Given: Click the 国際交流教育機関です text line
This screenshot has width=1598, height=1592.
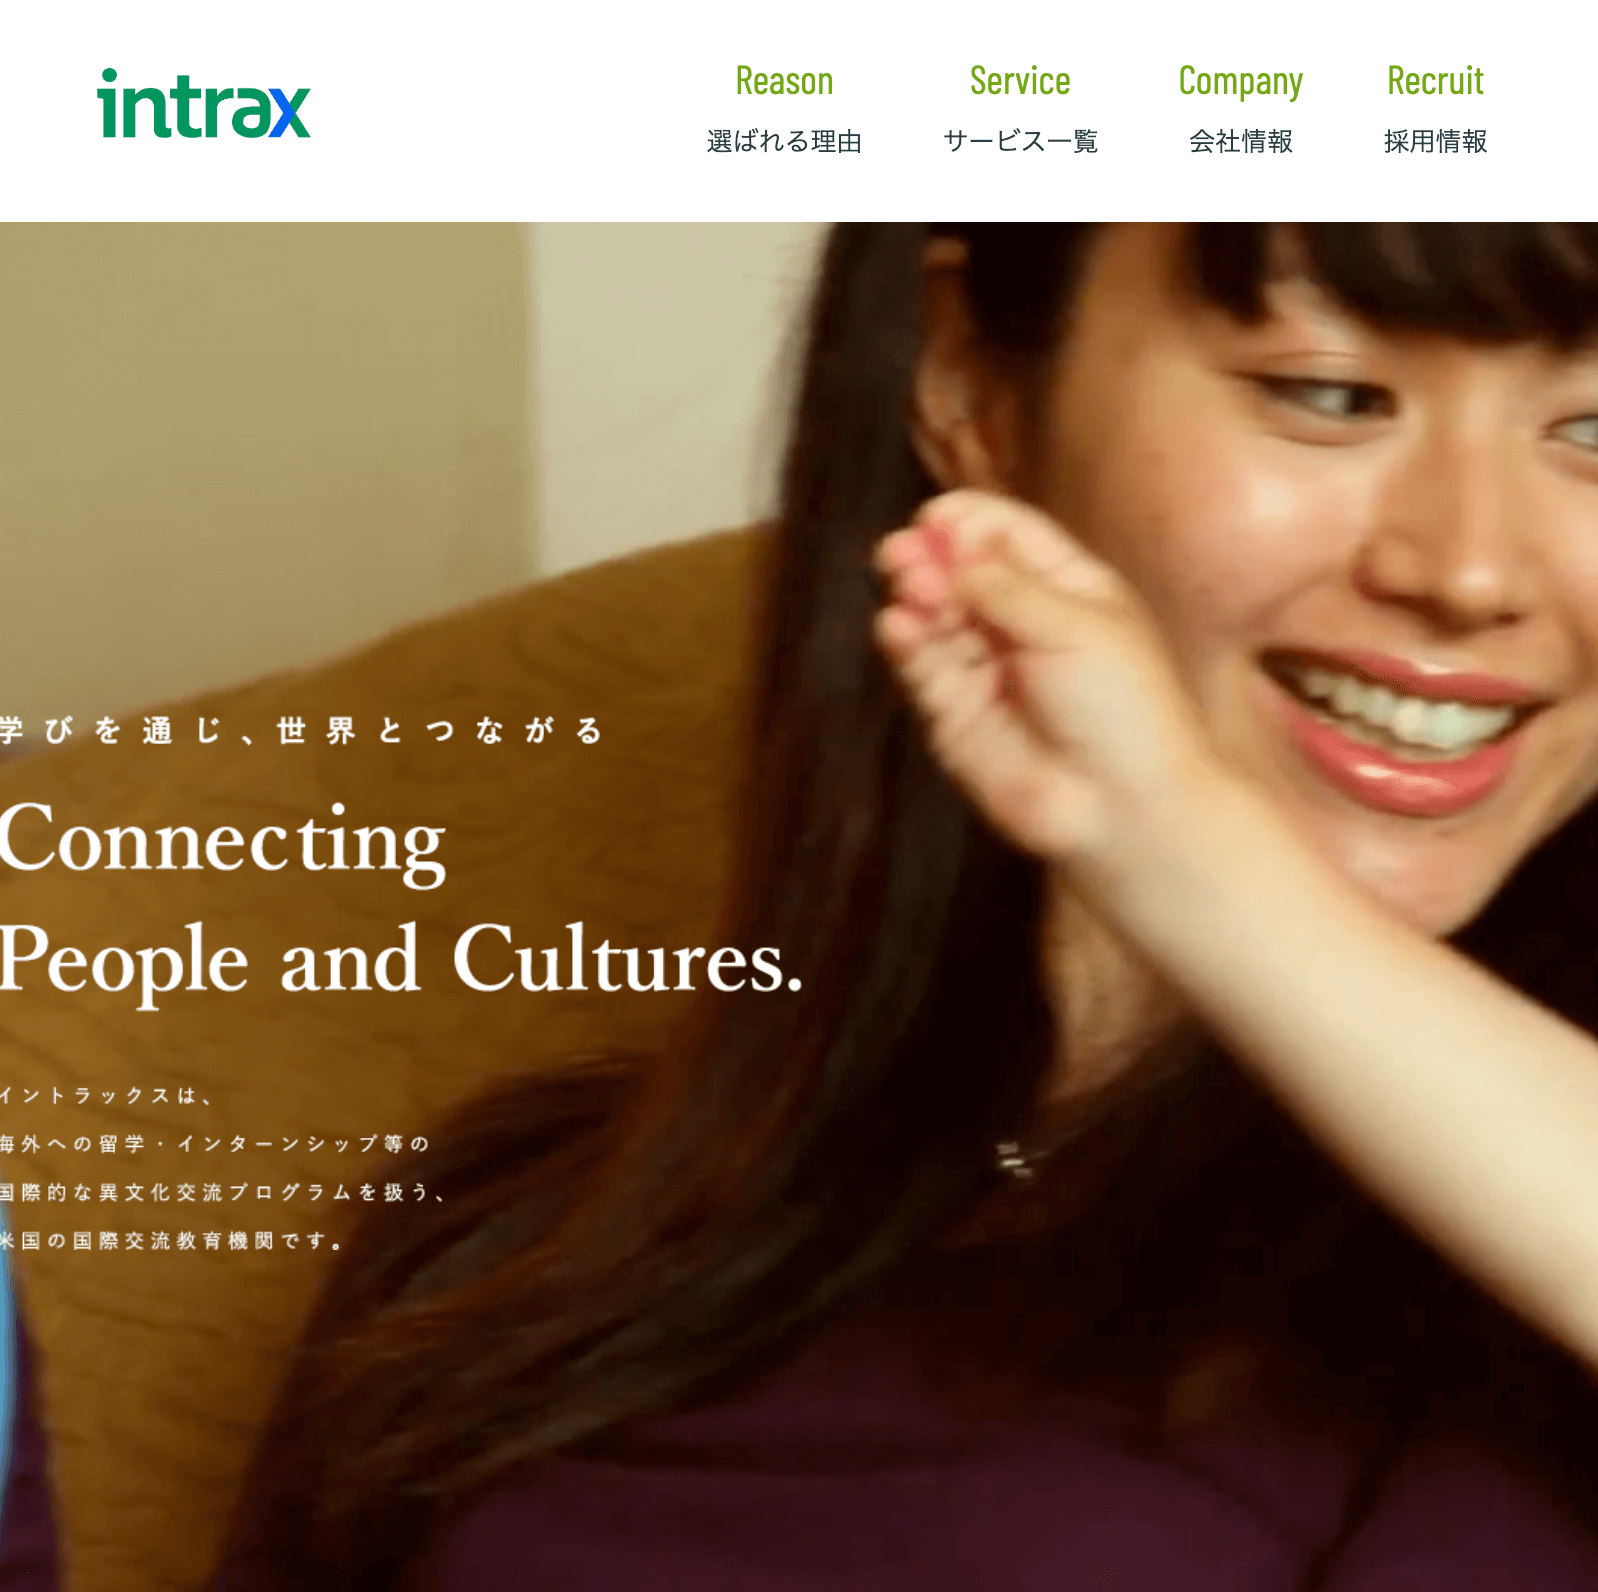Looking at the screenshot, I should (x=171, y=1241).
